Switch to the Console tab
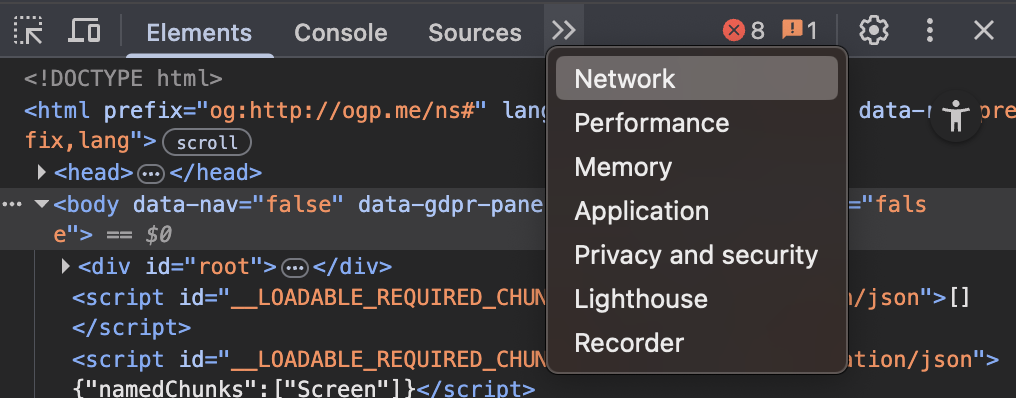1016x398 pixels. [x=341, y=32]
